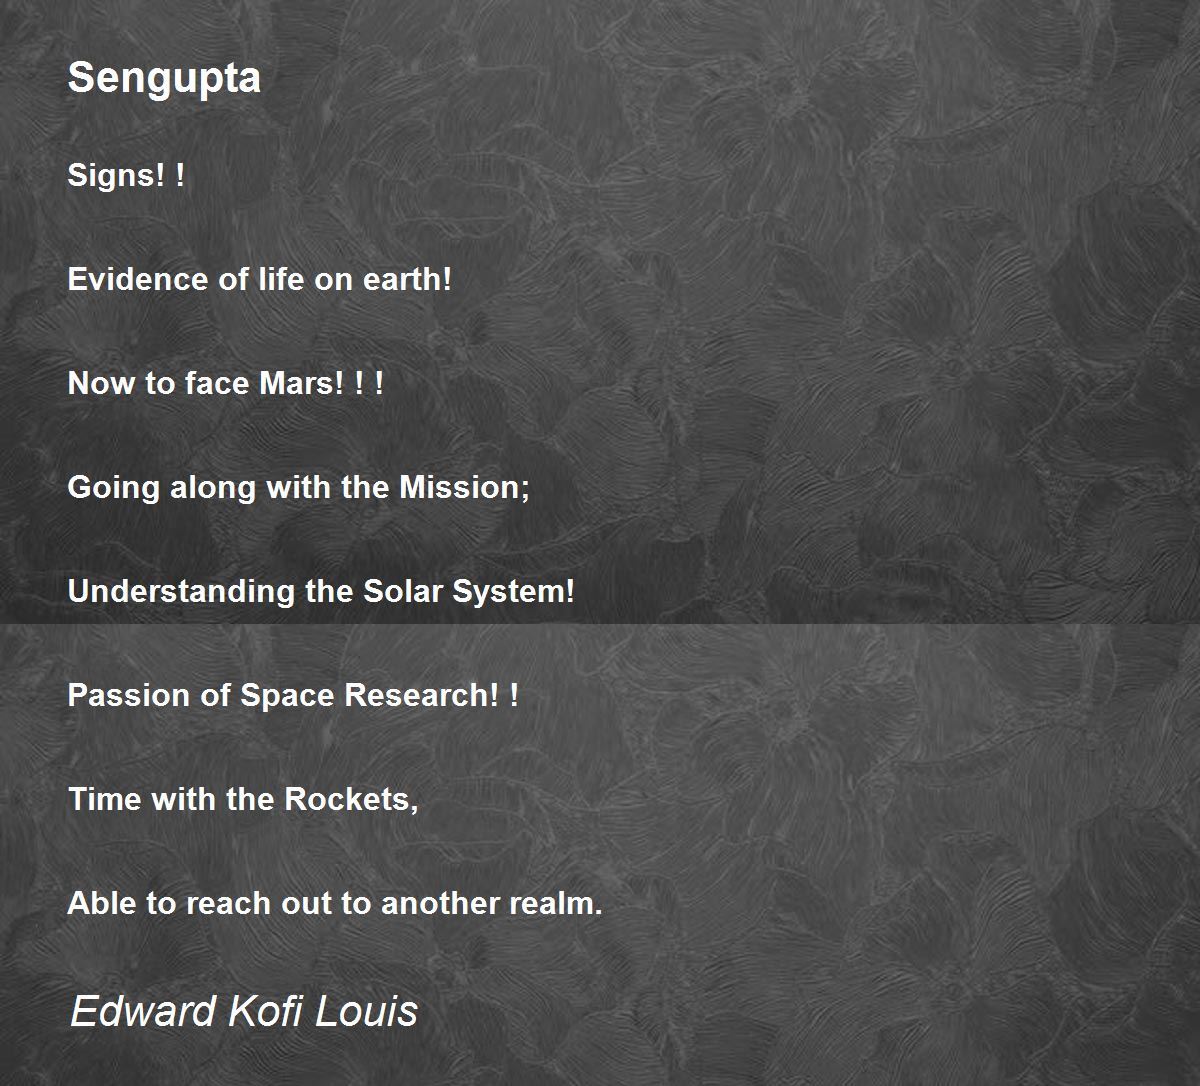Click the words "Now to face"
The width and height of the screenshot is (1200, 1086).
[x=144, y=383]
